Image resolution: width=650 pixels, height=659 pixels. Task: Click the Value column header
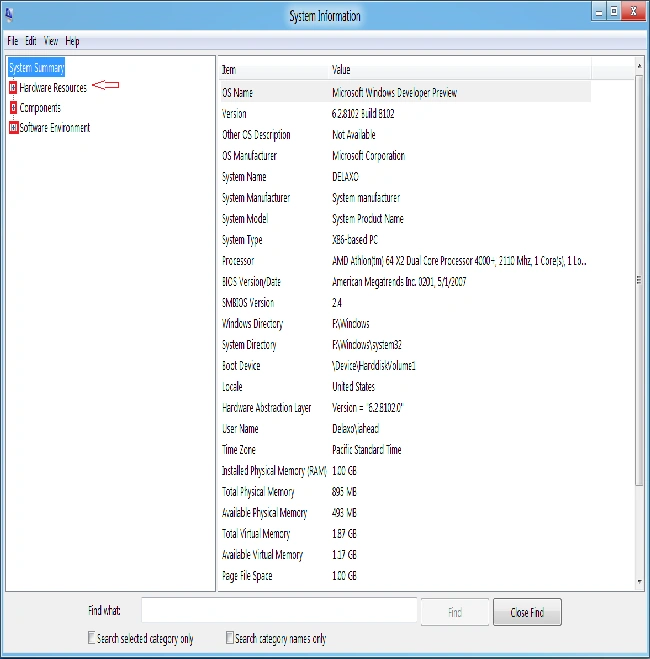click(459, 69)
